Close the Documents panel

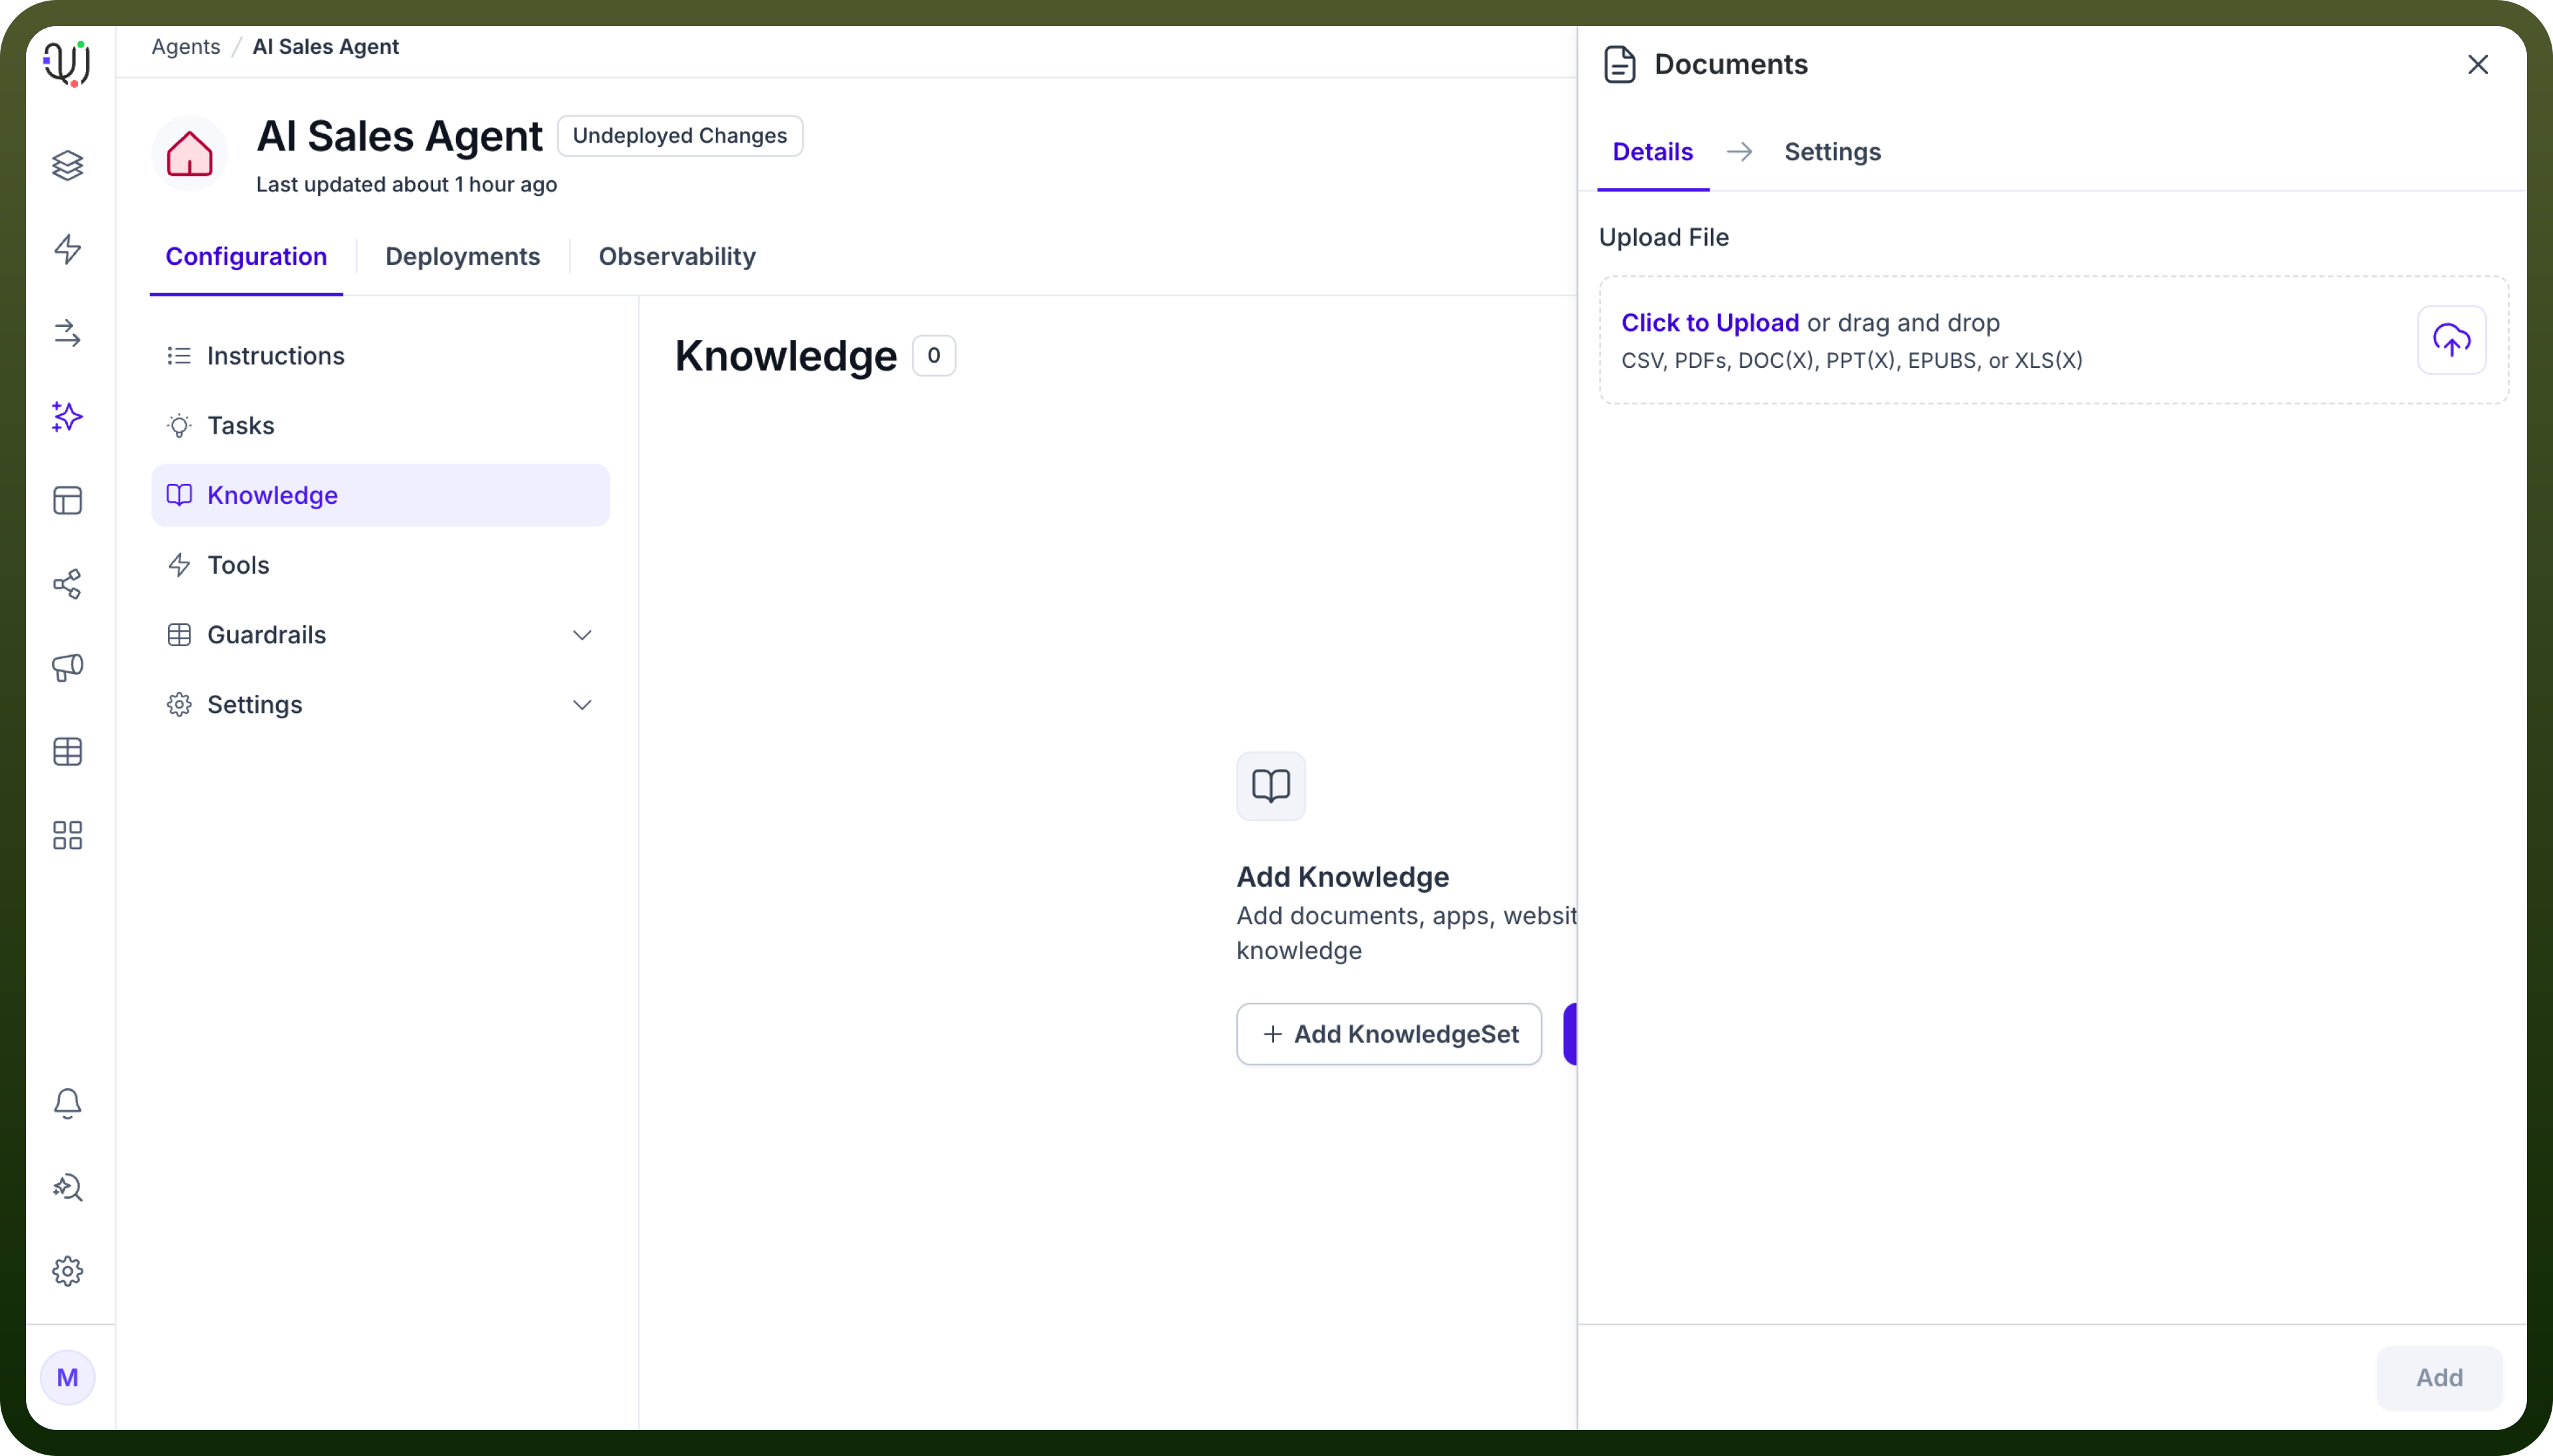pyautogui.click(x=2477, y=65)
